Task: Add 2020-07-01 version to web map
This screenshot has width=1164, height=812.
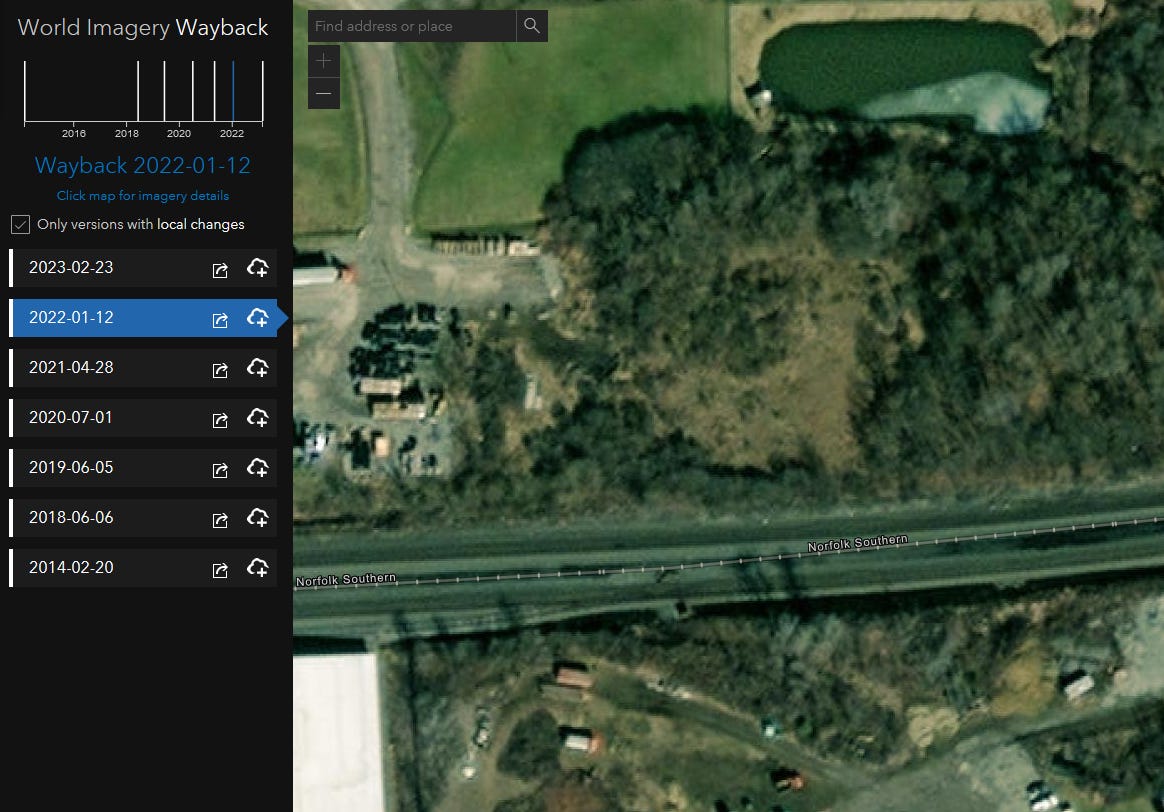Action: tap(258, 418)
